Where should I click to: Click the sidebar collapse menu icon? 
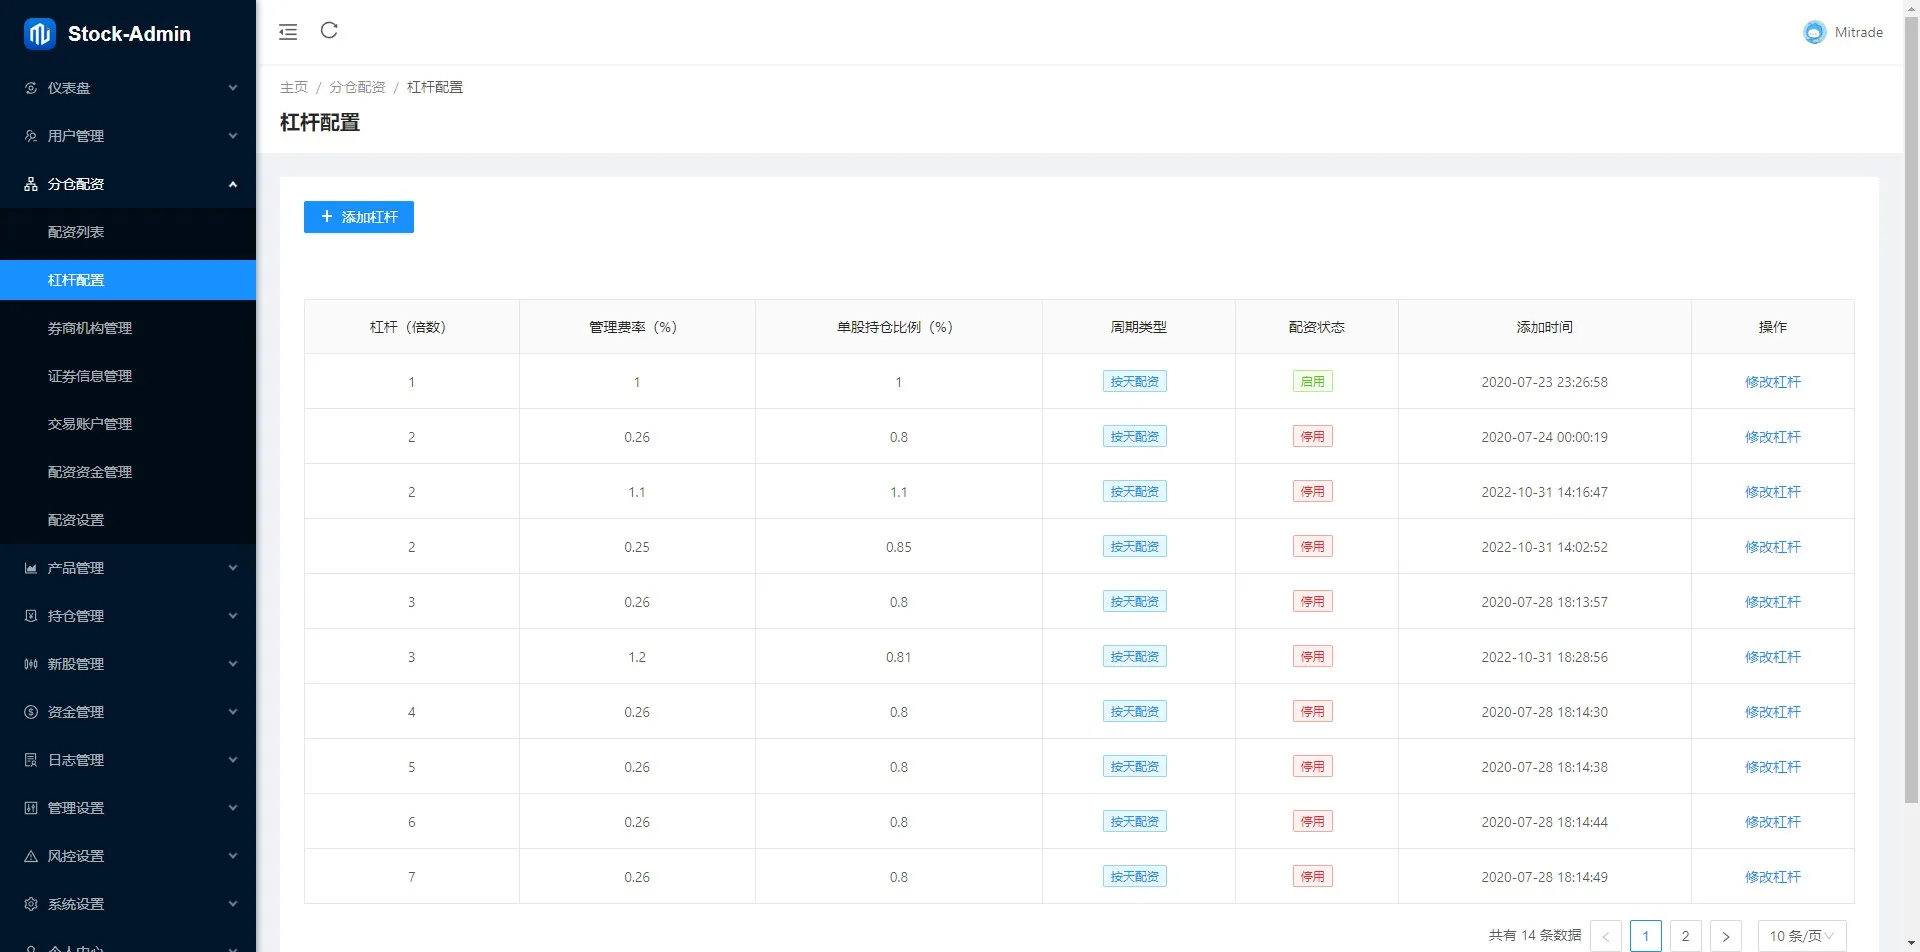tap(288, 32)
